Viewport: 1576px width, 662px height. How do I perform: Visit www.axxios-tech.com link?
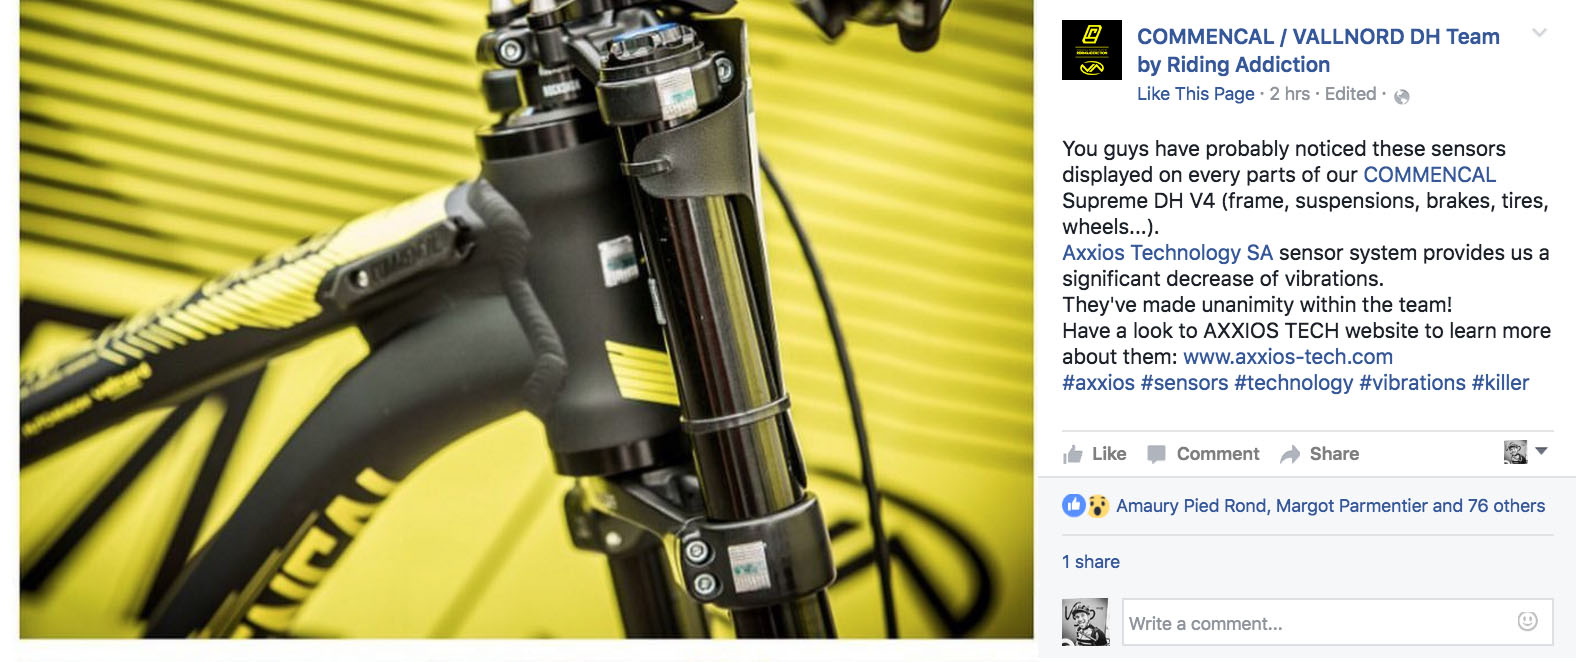pos(1288,357)
